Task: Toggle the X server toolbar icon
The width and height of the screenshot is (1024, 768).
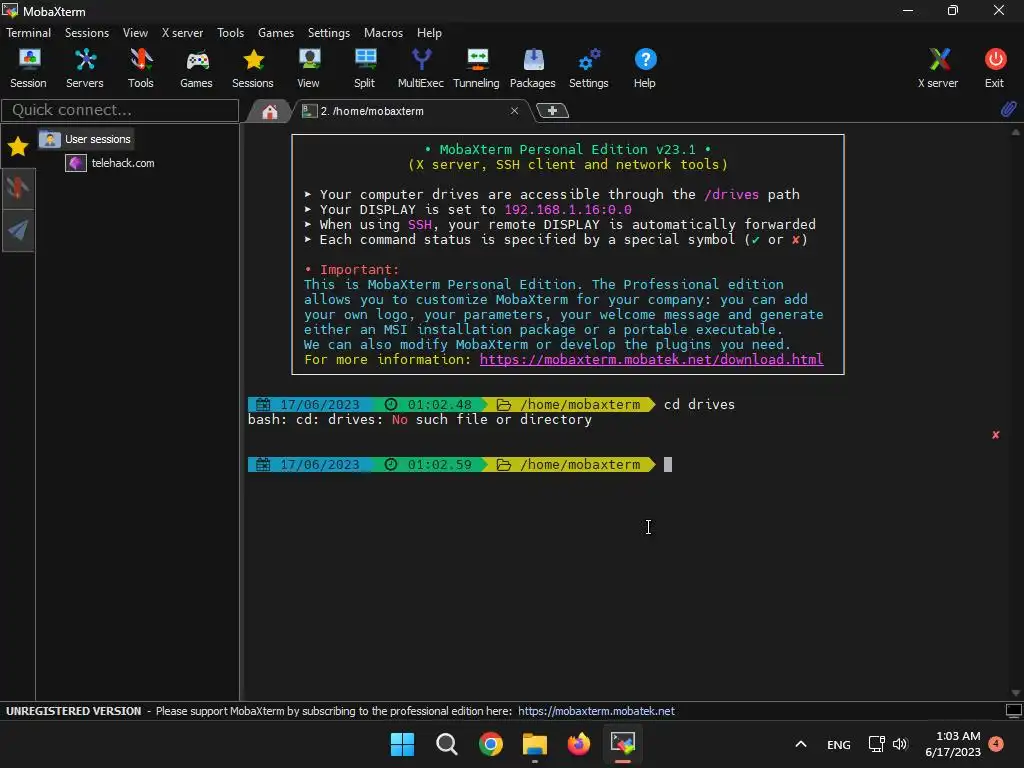Action: 938,69
